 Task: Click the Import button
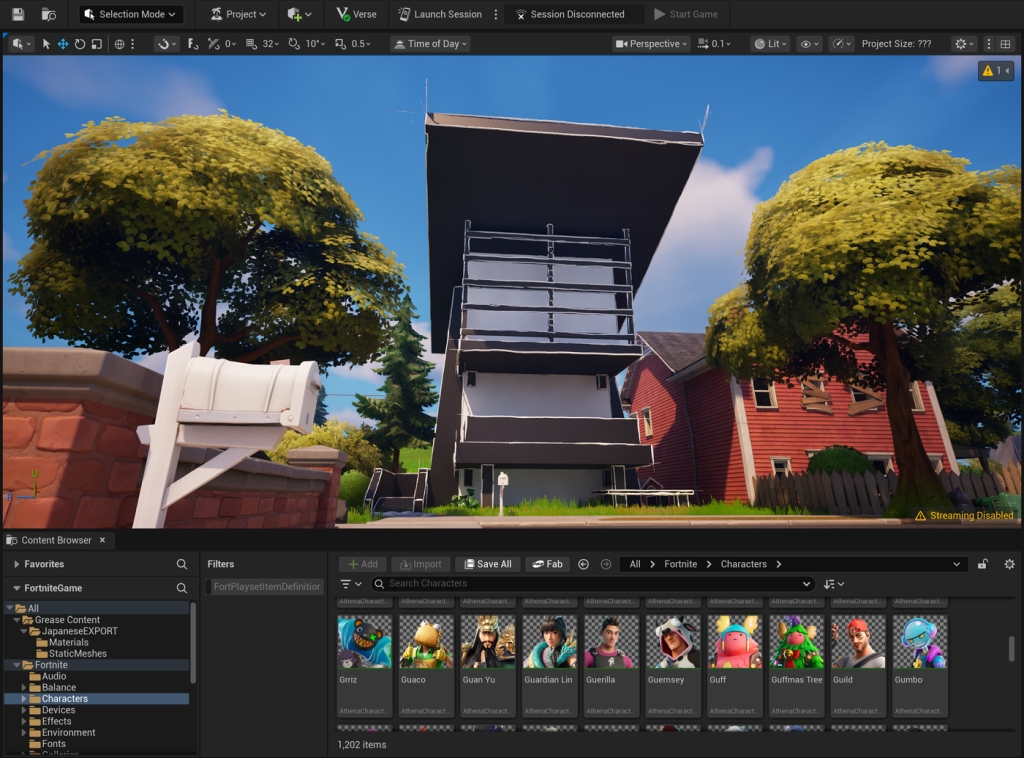tap(421, 564)
